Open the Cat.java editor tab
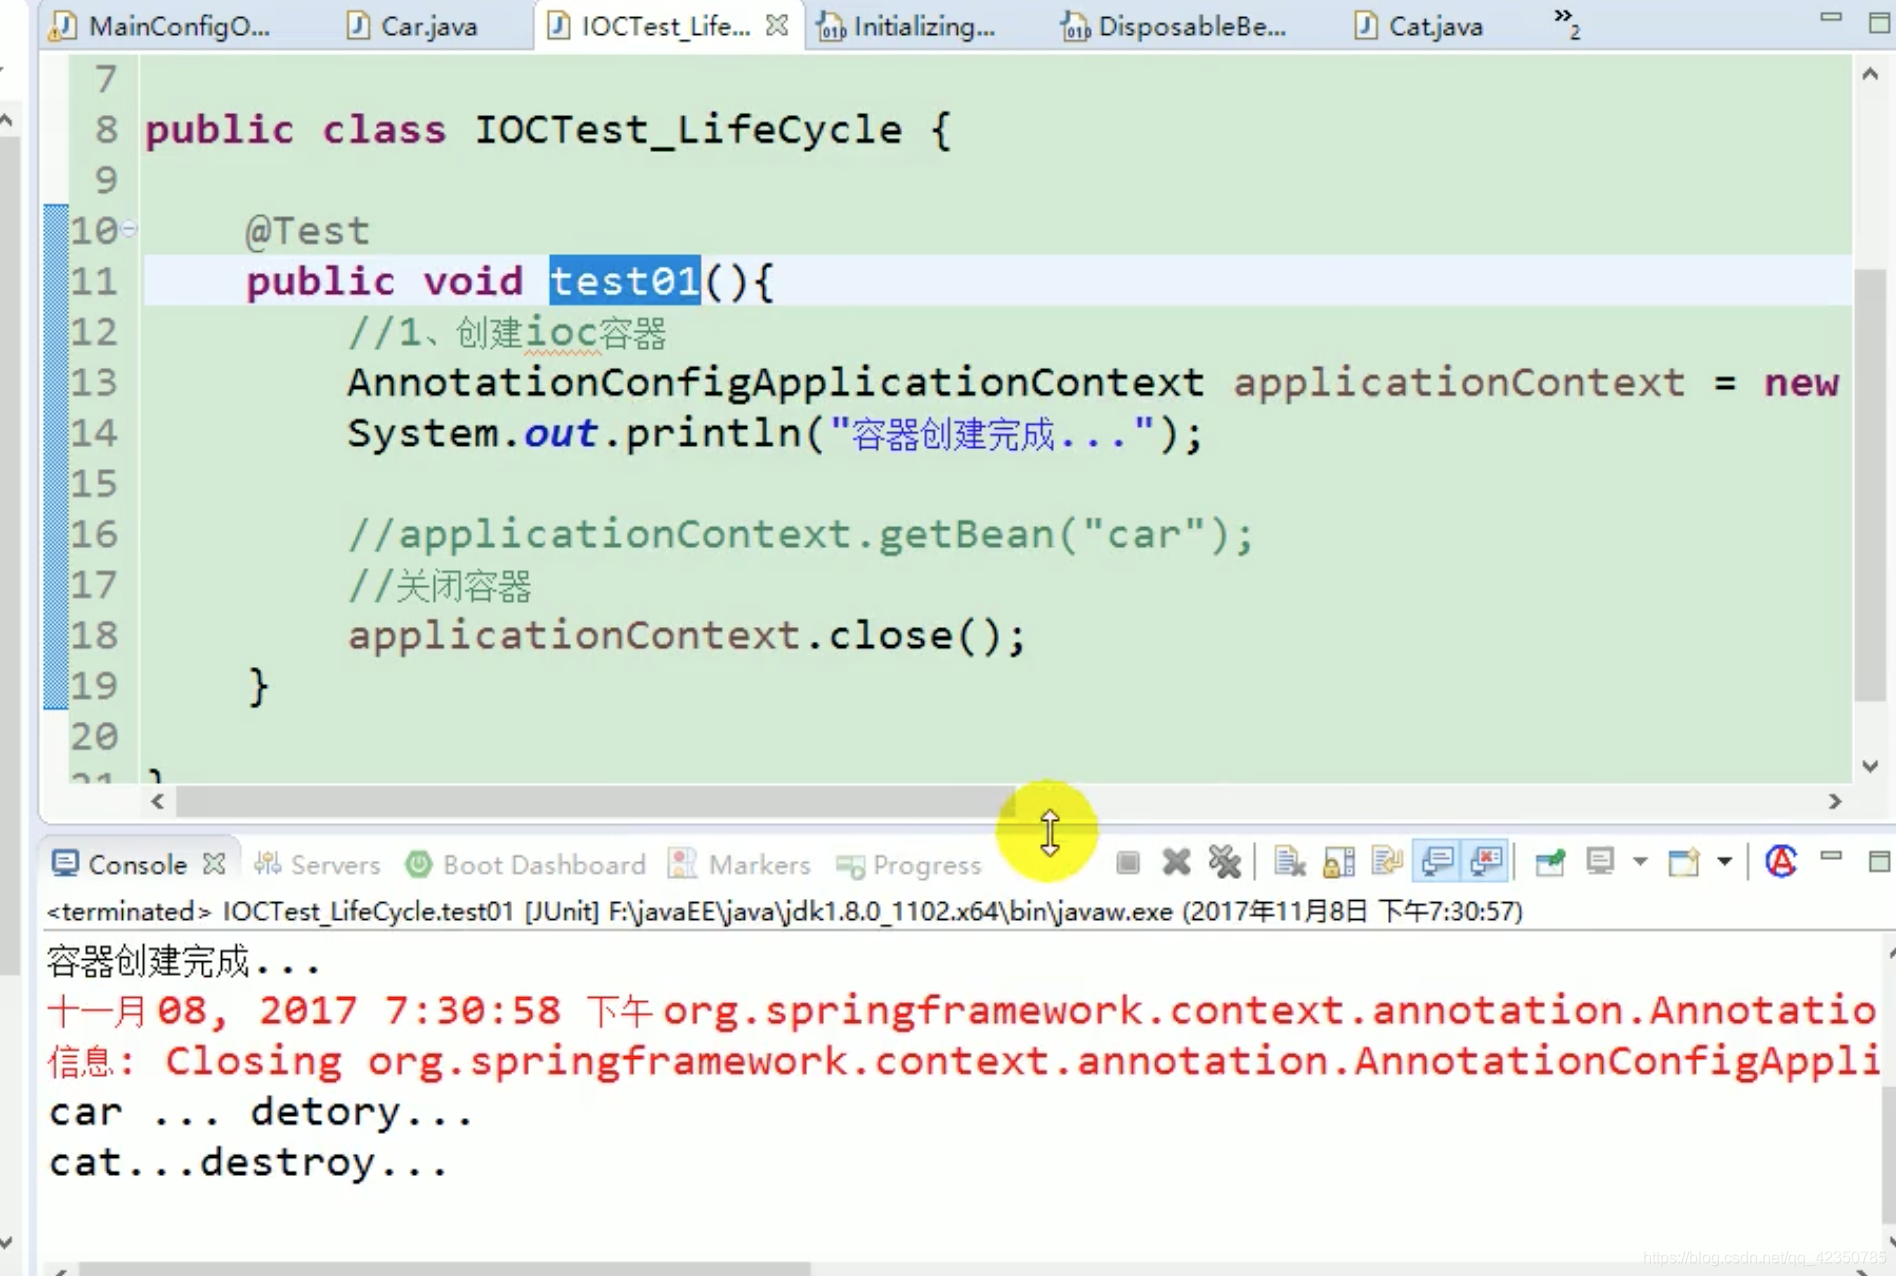 coord(1419,26)
